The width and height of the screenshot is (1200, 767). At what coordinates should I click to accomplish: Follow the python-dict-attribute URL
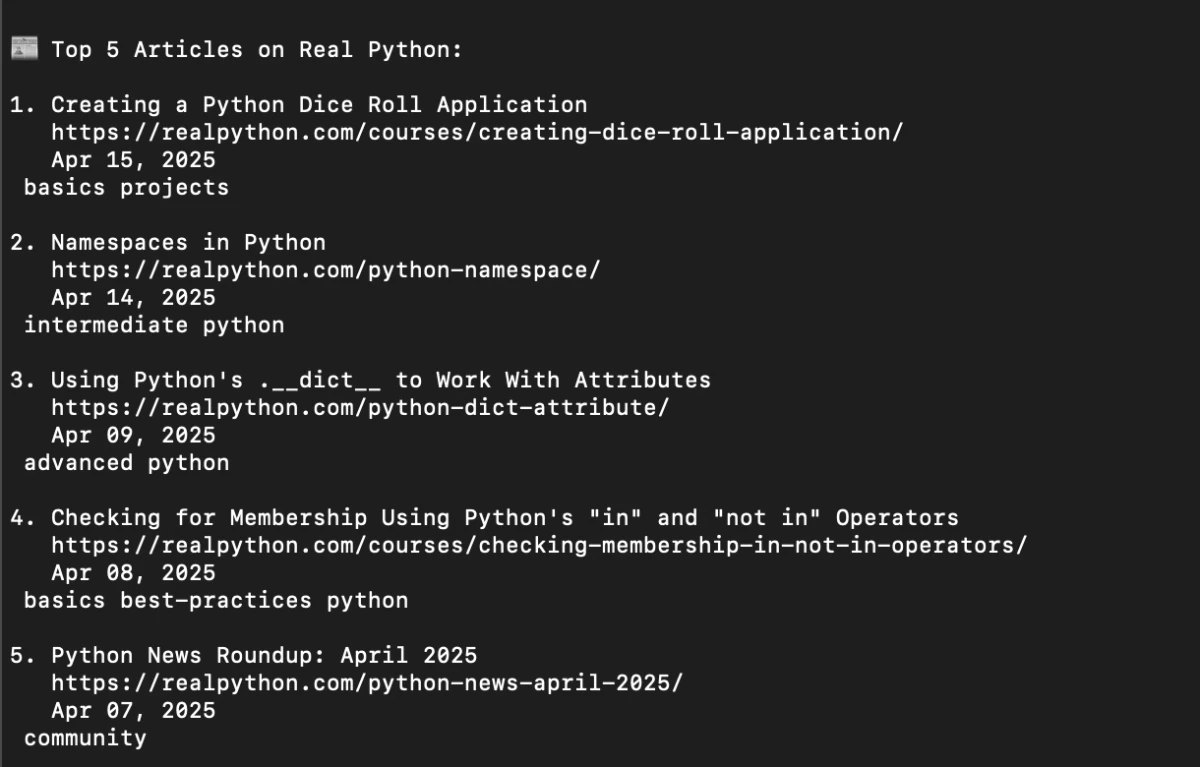pyautogui.click(x=360, y=407)
